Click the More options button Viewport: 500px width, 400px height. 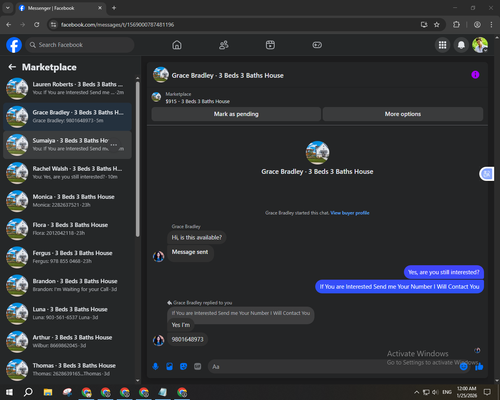click(x=403, y=114)
